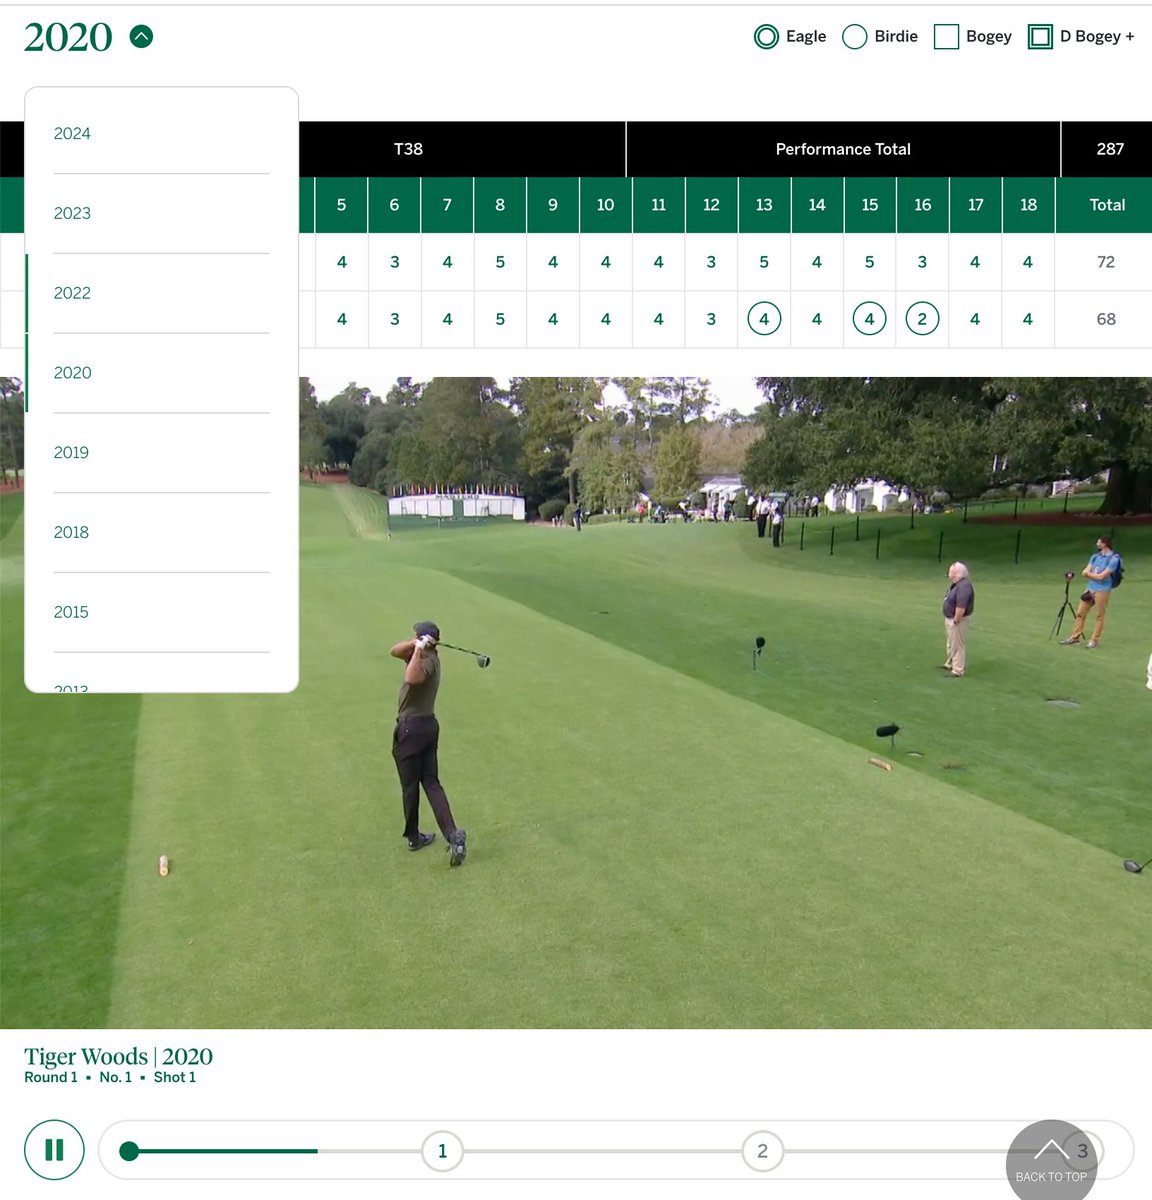This screenshot has height=1200, width=1152.
Task: Click the 2020 year heading
Action: tap(68, 37)
